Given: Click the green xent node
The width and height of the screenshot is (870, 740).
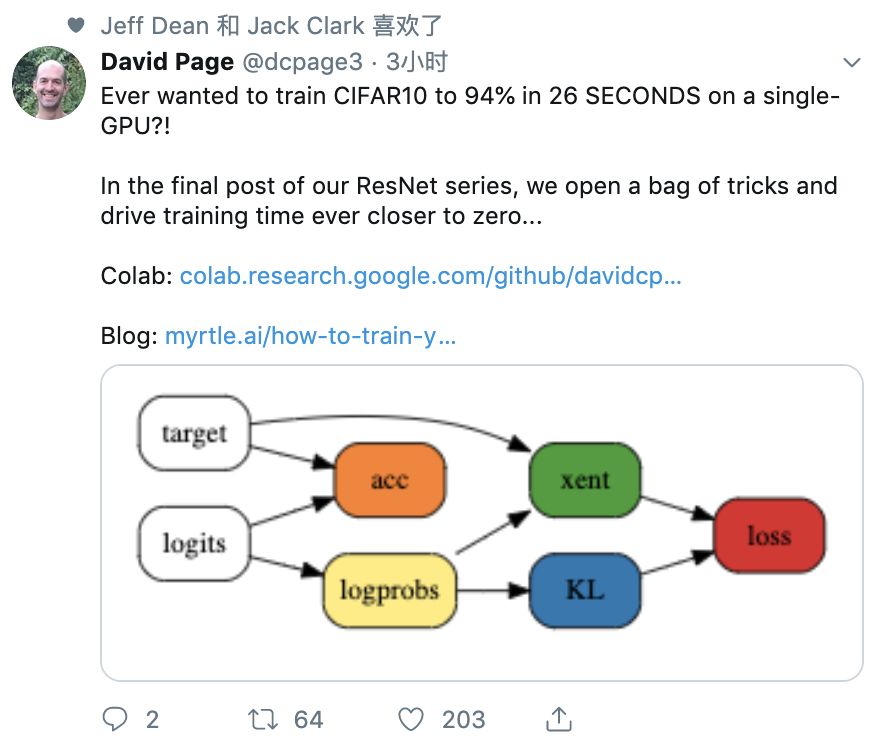Looking at the screenshot, I should (x=584, y=480).
